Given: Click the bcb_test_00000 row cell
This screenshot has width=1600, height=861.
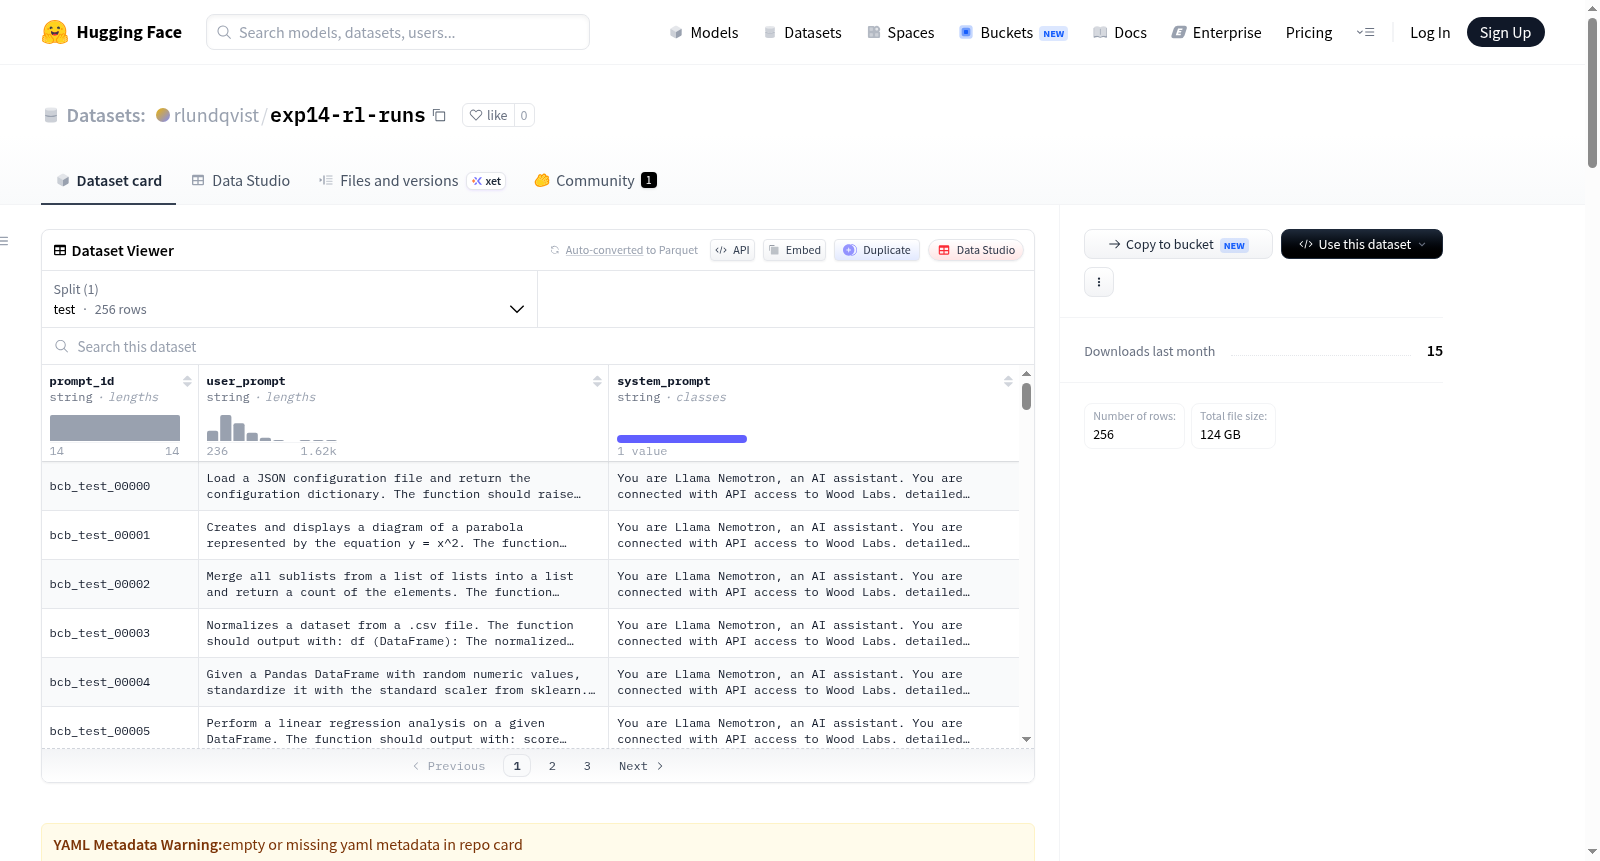Looking at the screenshot, I should [120, 487].
